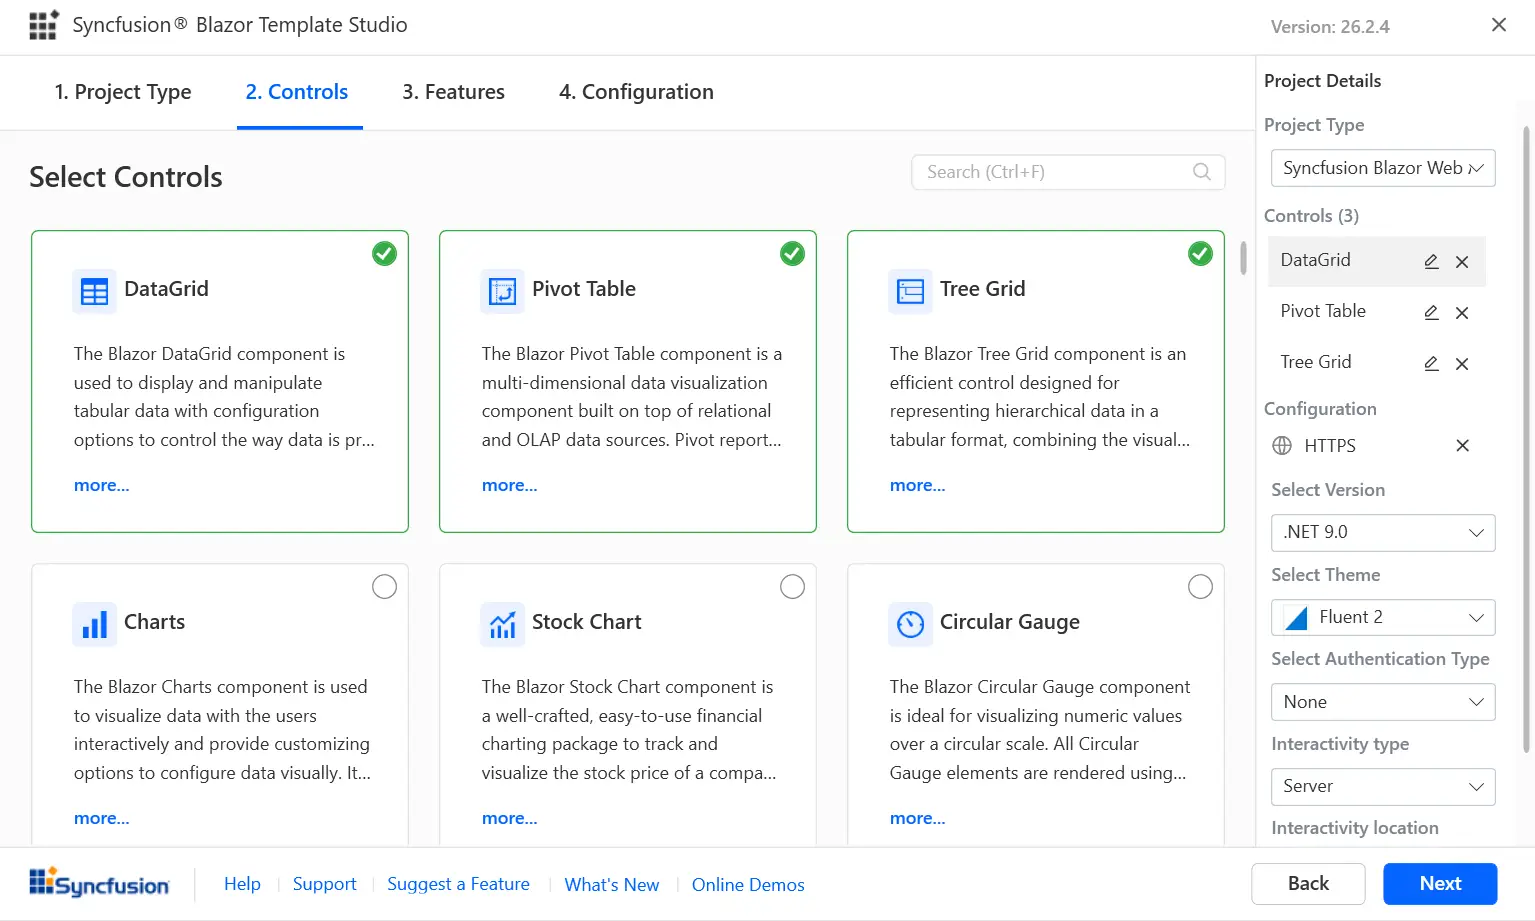Image resolution: width=1535 pixels, height=921 pixels.
Task: Switch to the 3. Features tab
Action: [453, 92]
